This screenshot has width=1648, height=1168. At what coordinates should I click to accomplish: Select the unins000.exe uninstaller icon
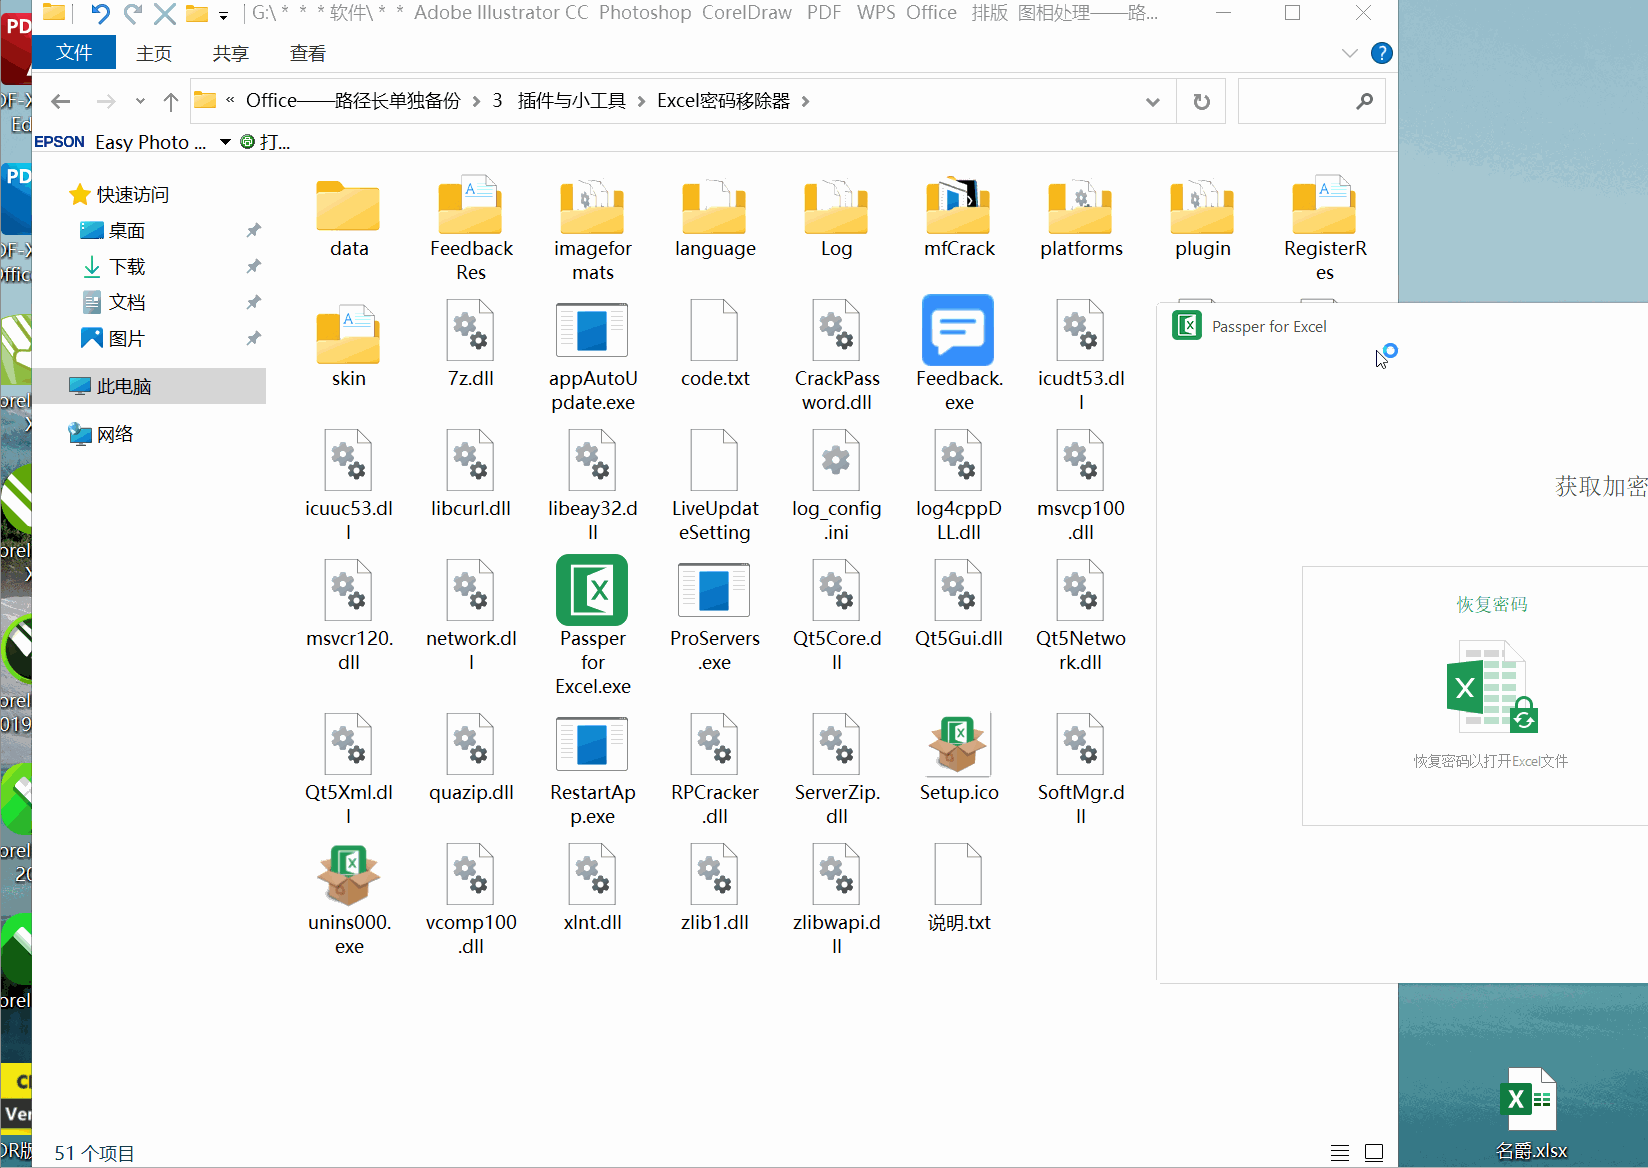point(349,875)
